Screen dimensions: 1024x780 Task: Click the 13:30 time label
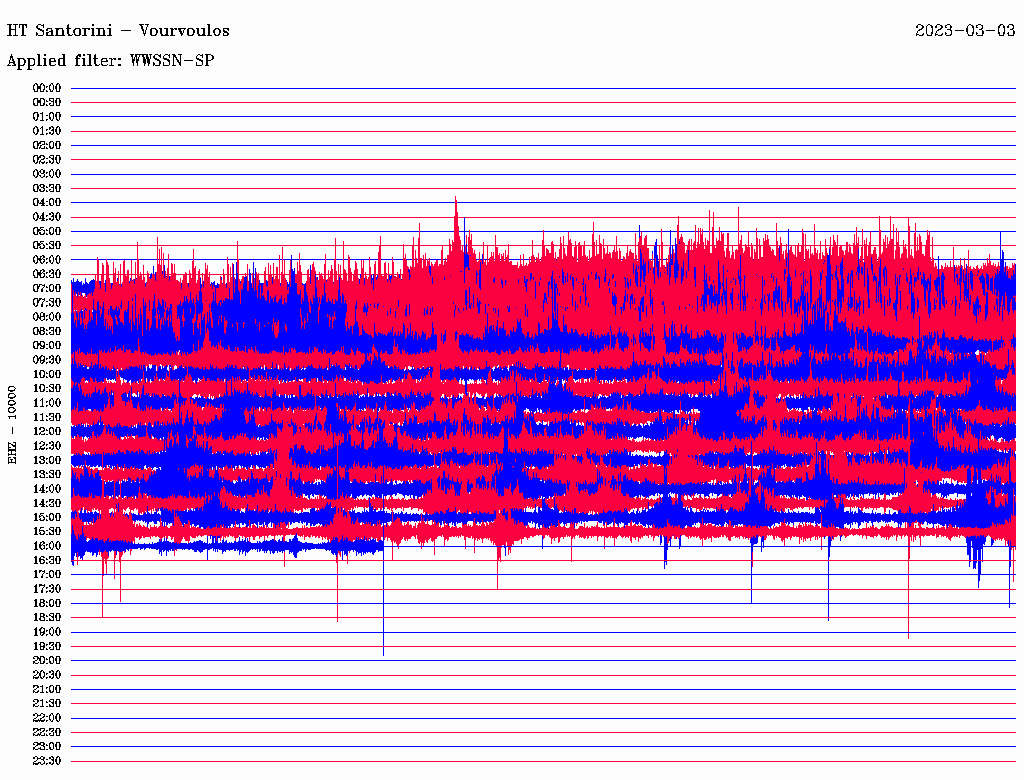(x=47, y=475)
